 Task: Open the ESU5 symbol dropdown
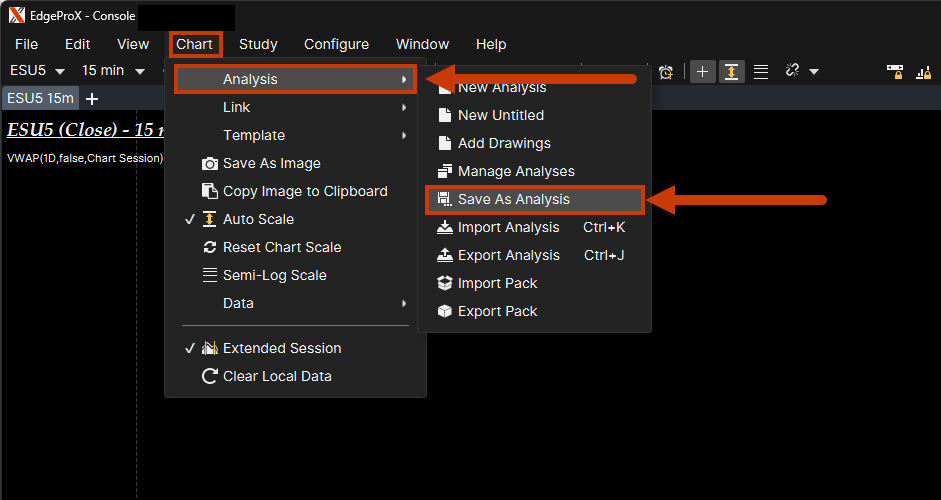(x=37, y=71)
